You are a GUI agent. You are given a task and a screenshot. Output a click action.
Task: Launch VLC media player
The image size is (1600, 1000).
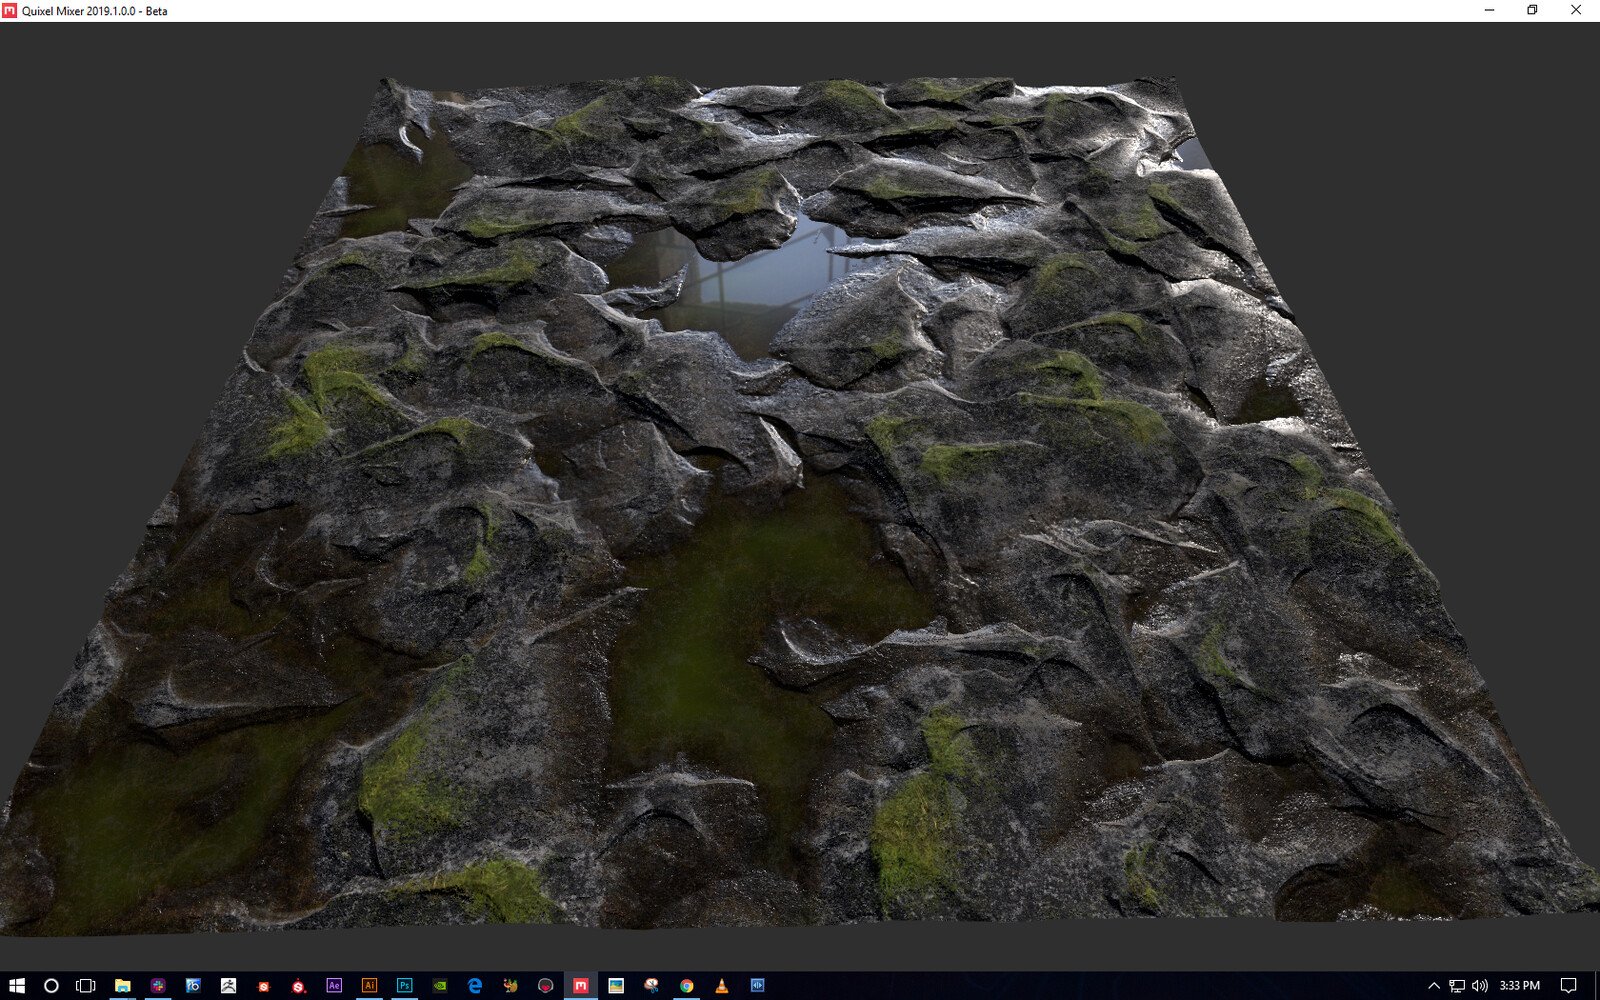point(721,985)
